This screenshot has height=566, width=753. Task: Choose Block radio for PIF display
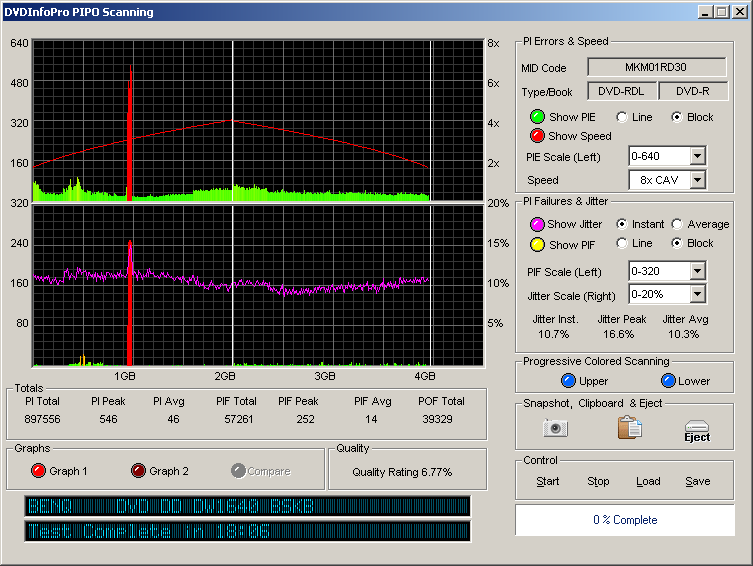pos(677,244)
